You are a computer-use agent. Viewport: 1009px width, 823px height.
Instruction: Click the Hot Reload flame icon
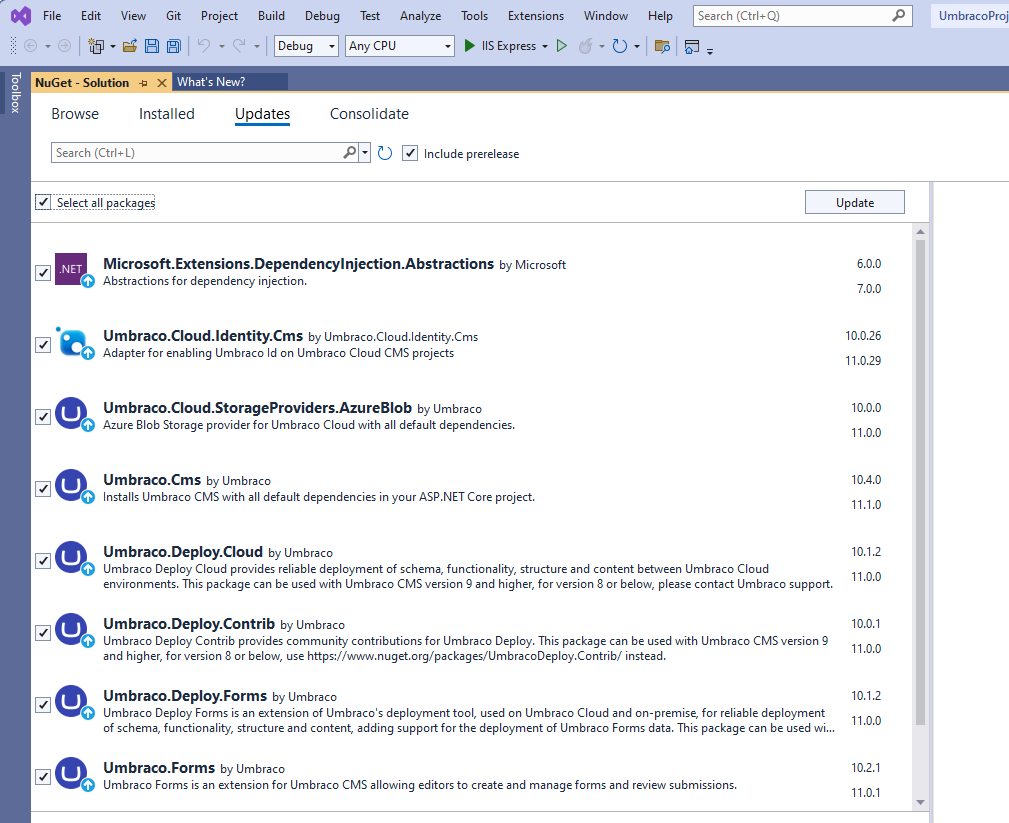coord(586,46)
